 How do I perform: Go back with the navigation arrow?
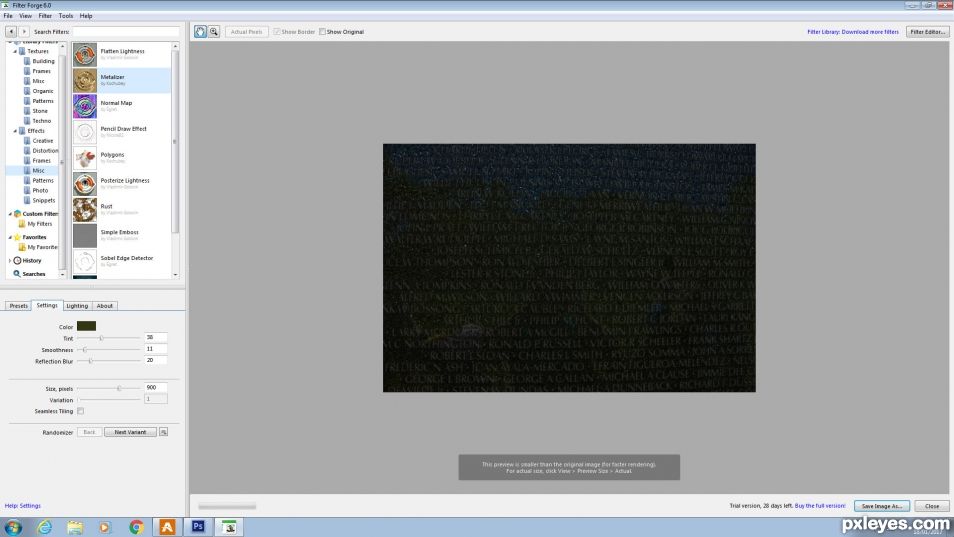(x=11, y=32)
